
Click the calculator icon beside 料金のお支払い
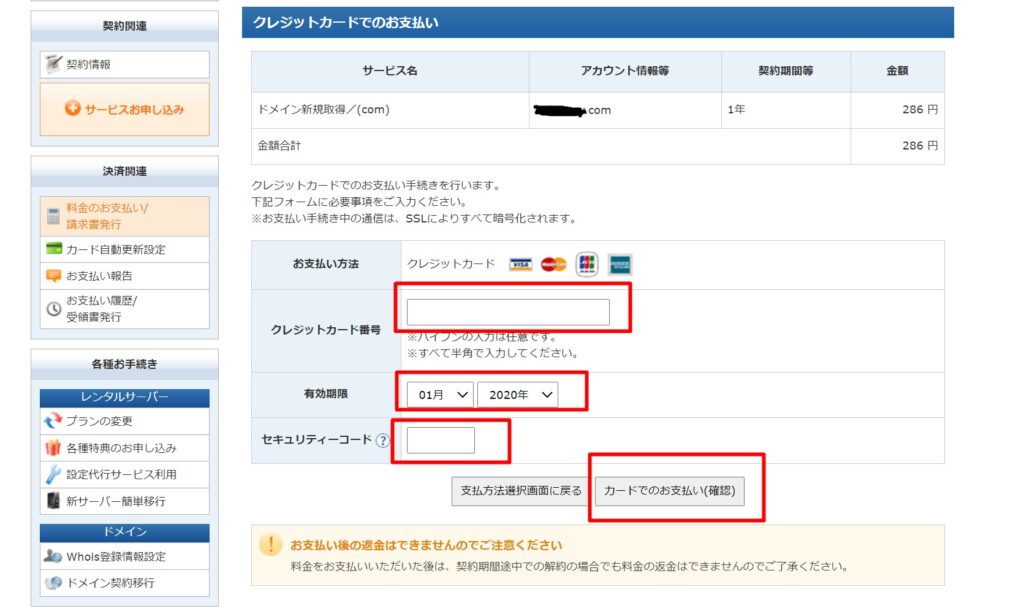[54, 216]
